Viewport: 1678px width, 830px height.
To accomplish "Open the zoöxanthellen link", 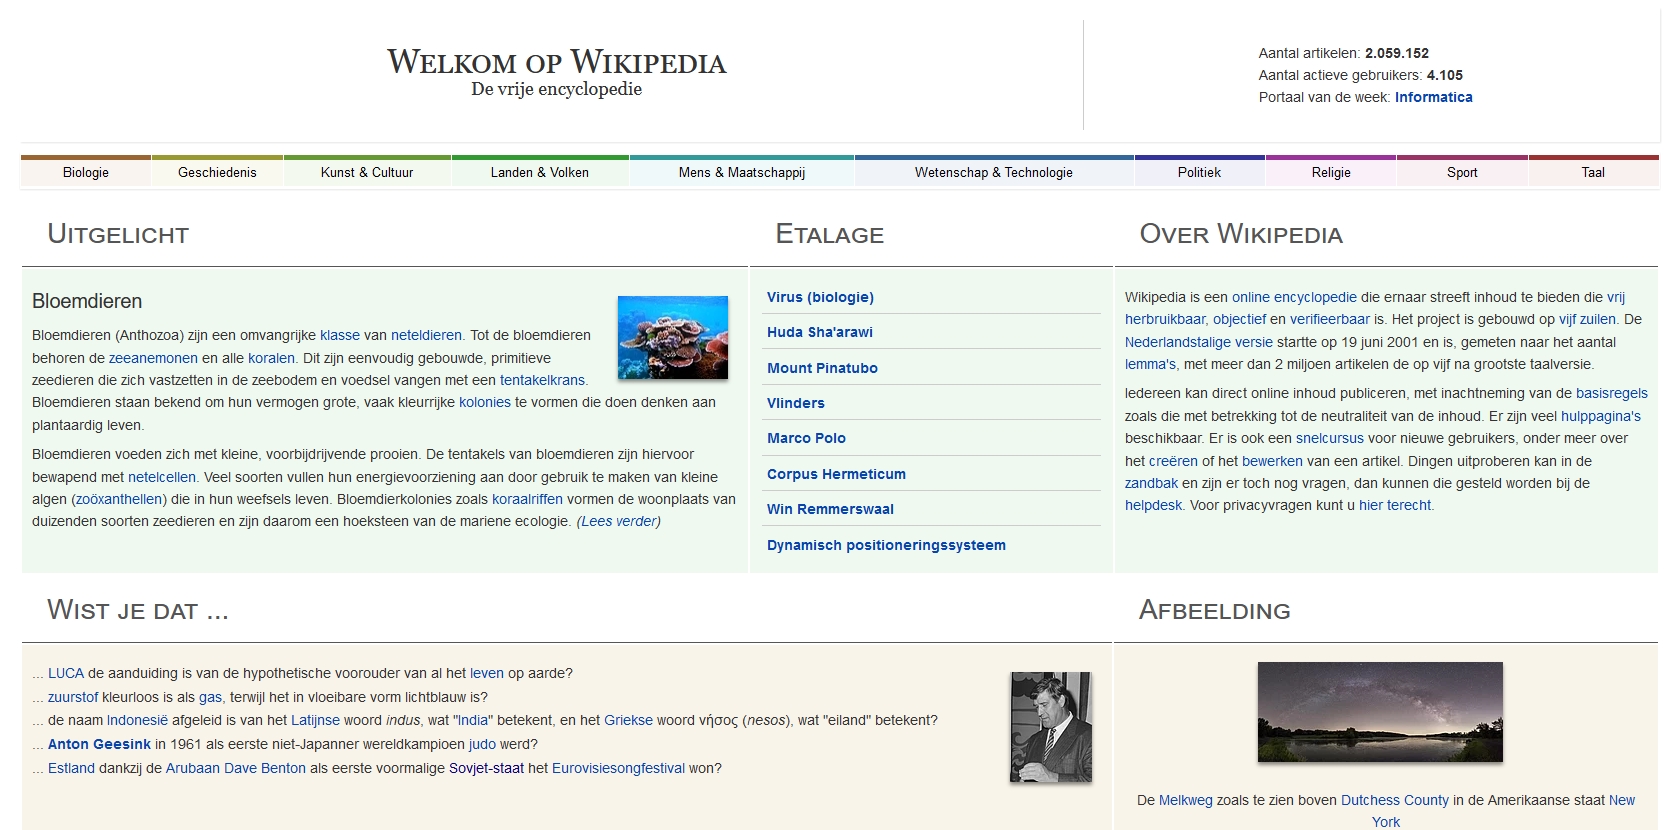I will point(119,499).
